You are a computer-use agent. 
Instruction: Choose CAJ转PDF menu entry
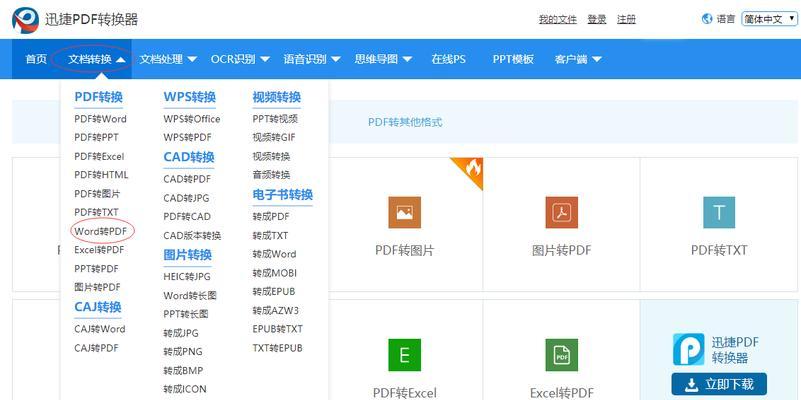pos(96,348)
